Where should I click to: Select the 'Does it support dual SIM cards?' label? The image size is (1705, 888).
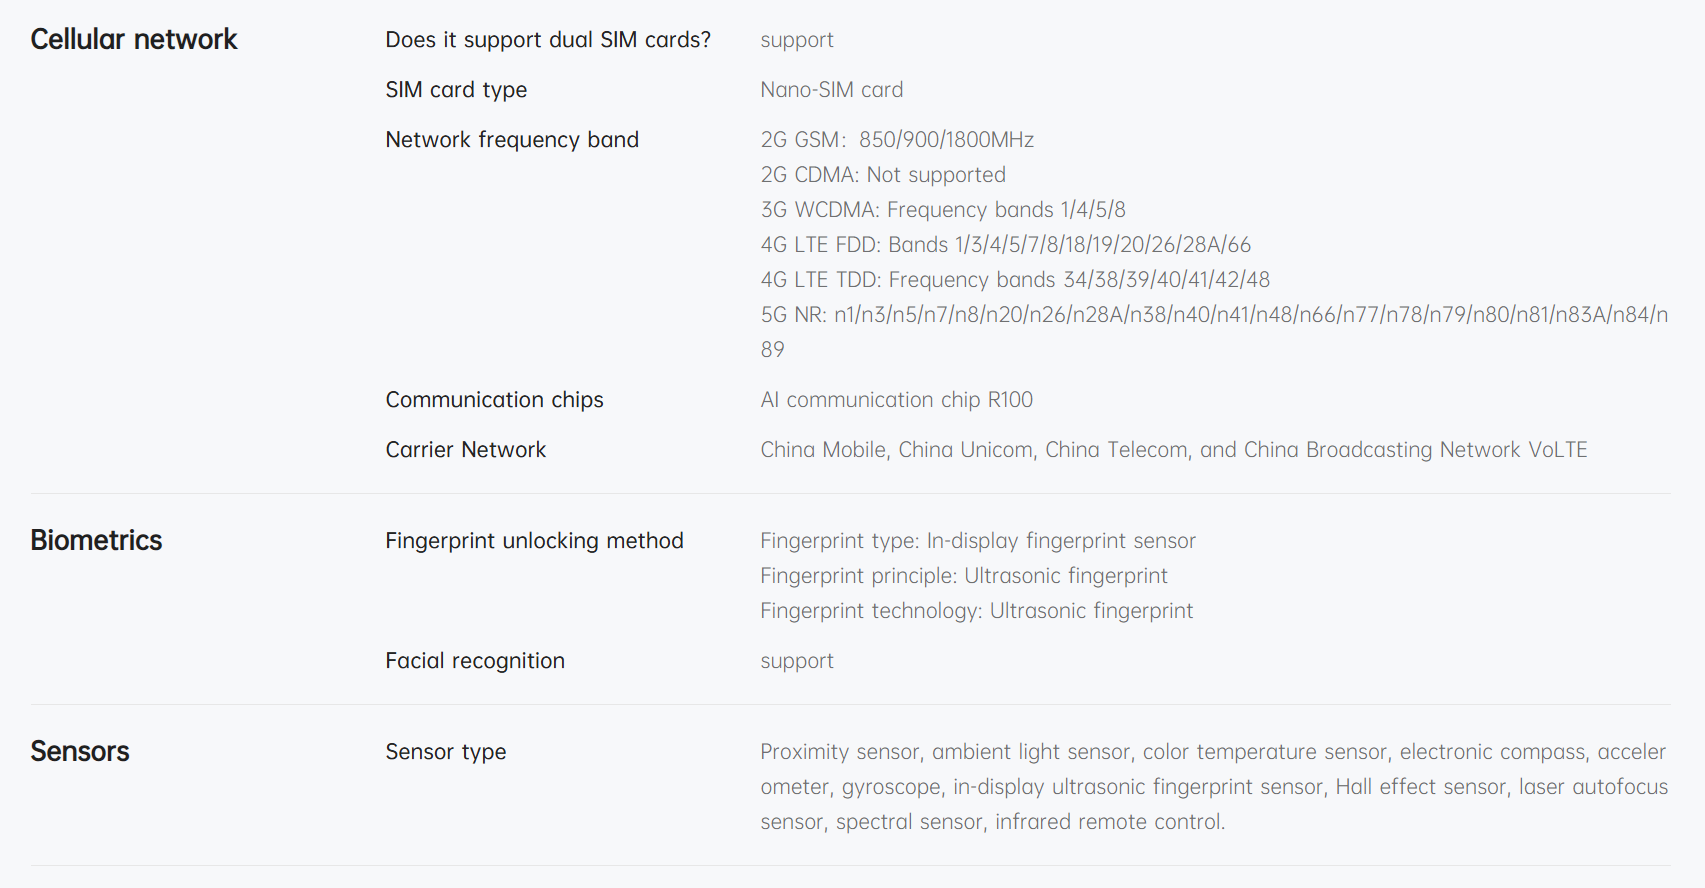point(548,40)
